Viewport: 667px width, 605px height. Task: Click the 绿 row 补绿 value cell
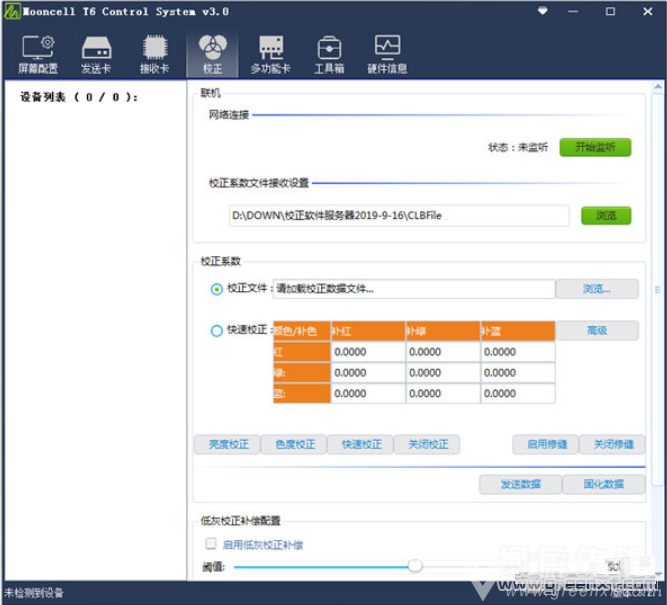point(443,373)
